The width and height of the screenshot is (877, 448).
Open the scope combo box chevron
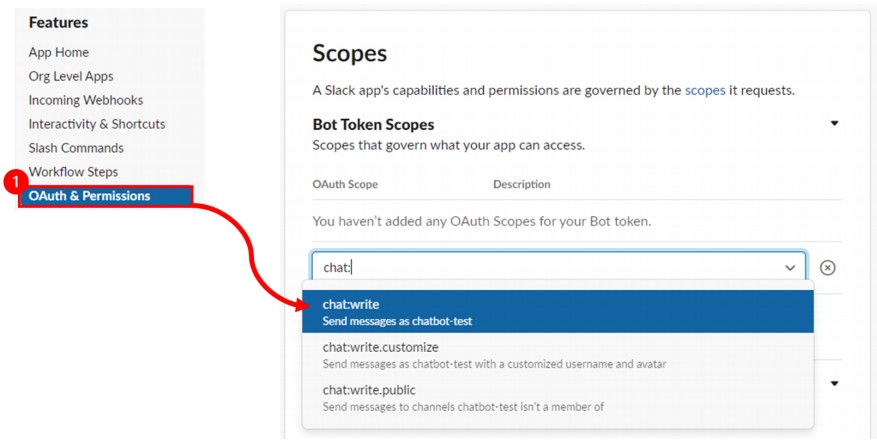(x=790, y=267)
